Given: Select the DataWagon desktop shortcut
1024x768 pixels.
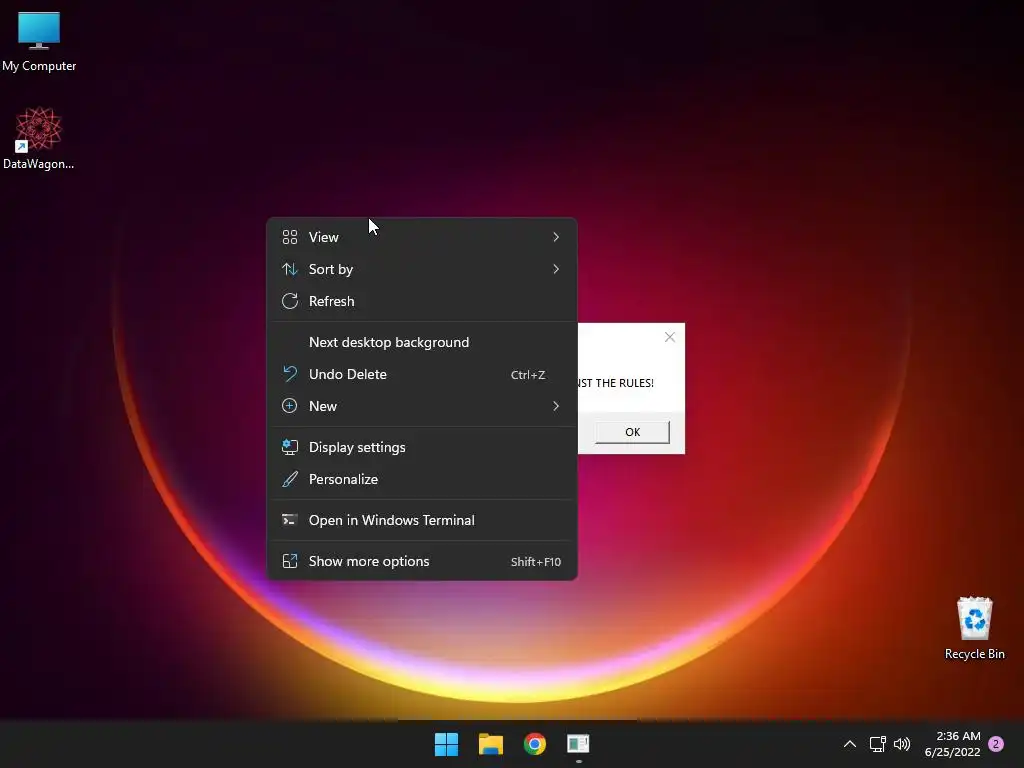Looking at the screenshot, I should 39,138.
